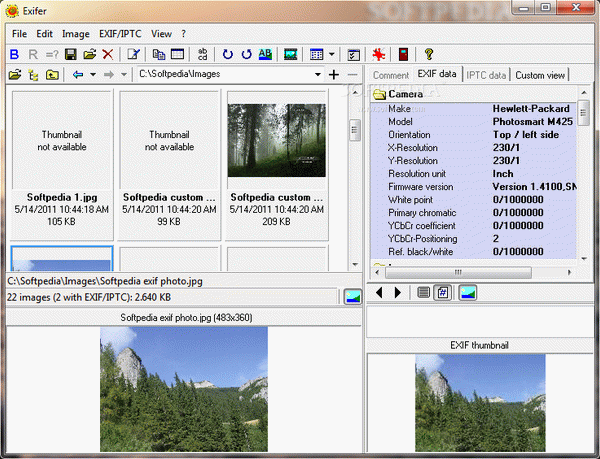This screenshot has width=600, height=459.
Task: Open the EXIF/IPTC menu
Action: point(120,34)
